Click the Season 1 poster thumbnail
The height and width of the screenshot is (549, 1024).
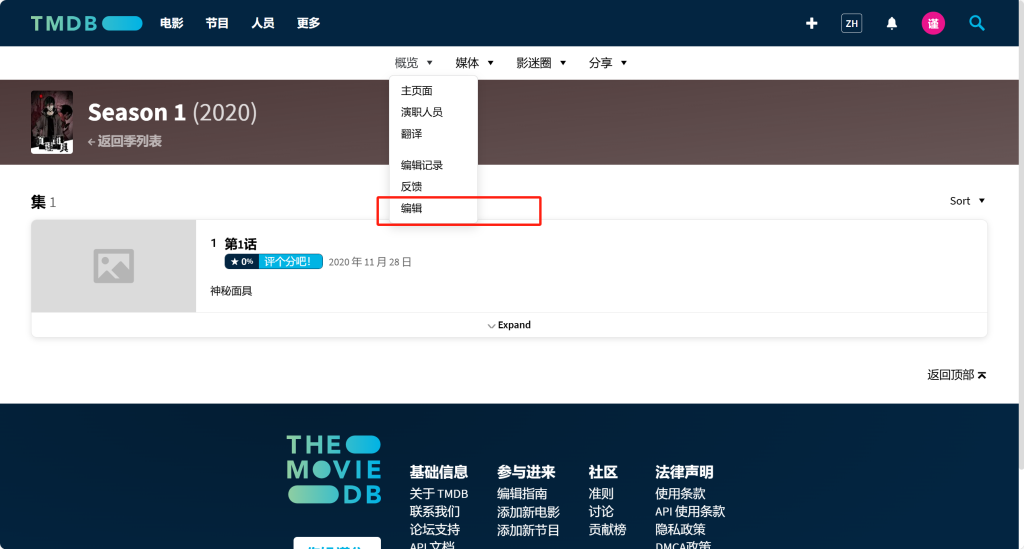52,122
